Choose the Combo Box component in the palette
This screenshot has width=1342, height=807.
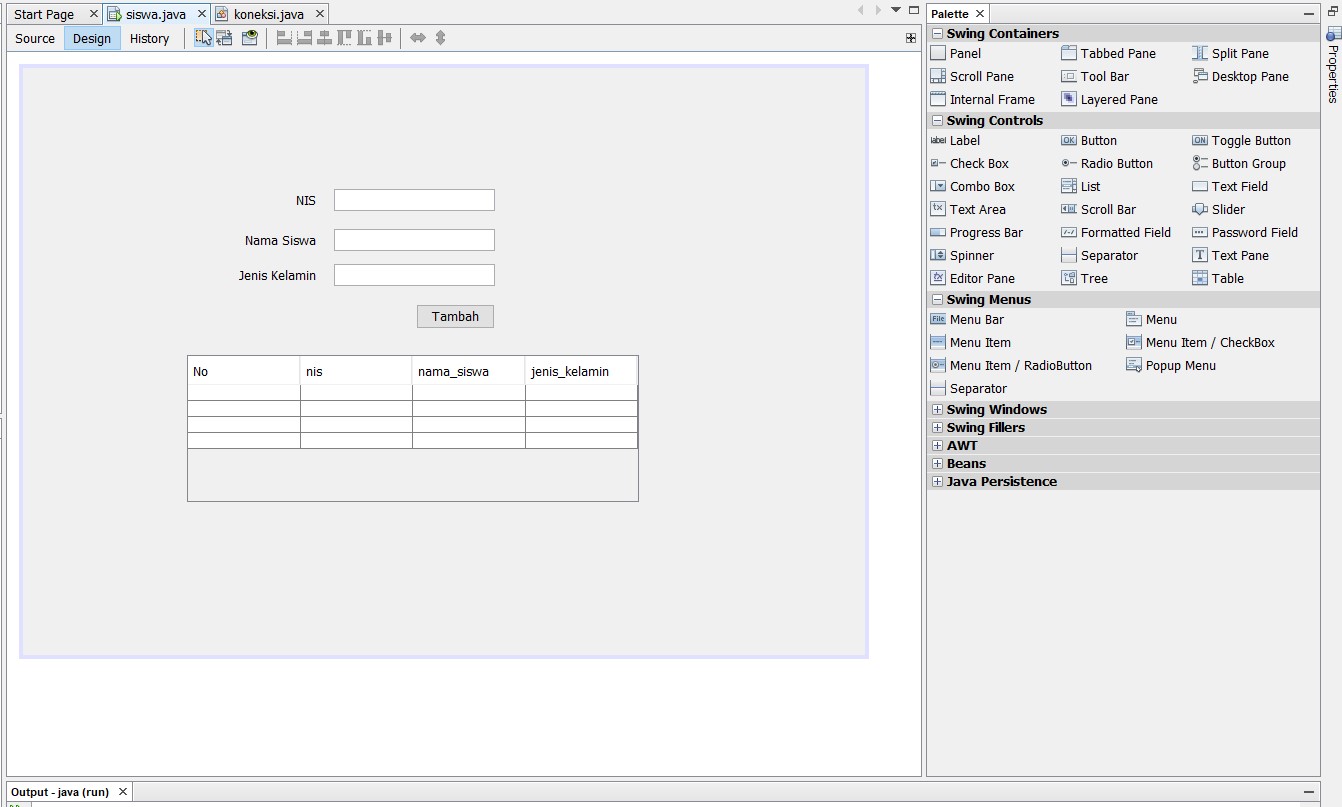coord(982,186)
